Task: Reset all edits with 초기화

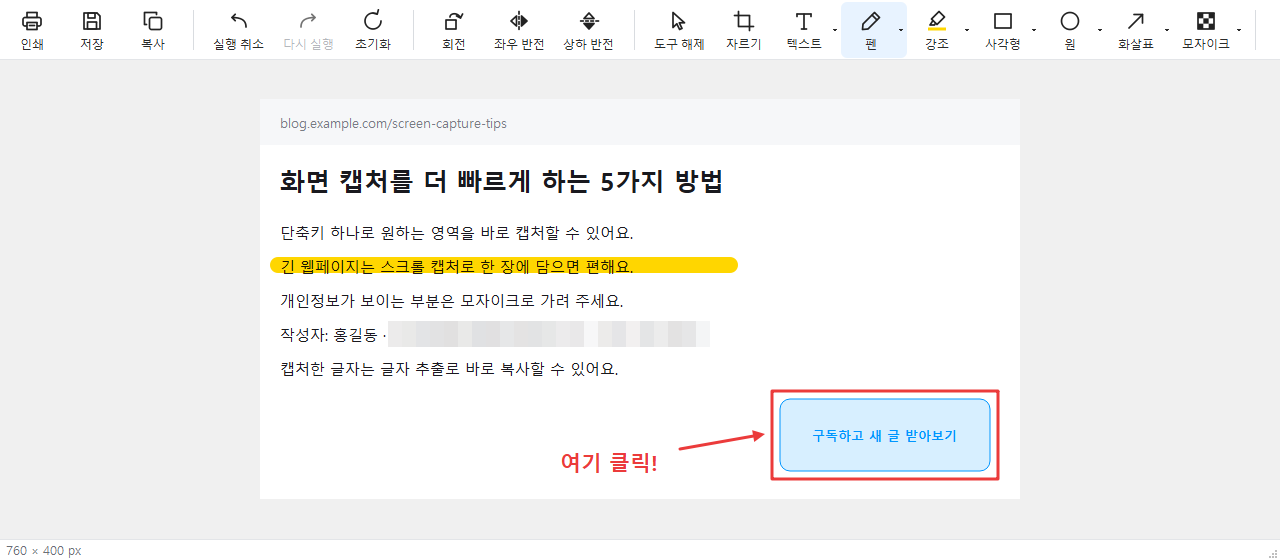Action: (x=373, y=30)
